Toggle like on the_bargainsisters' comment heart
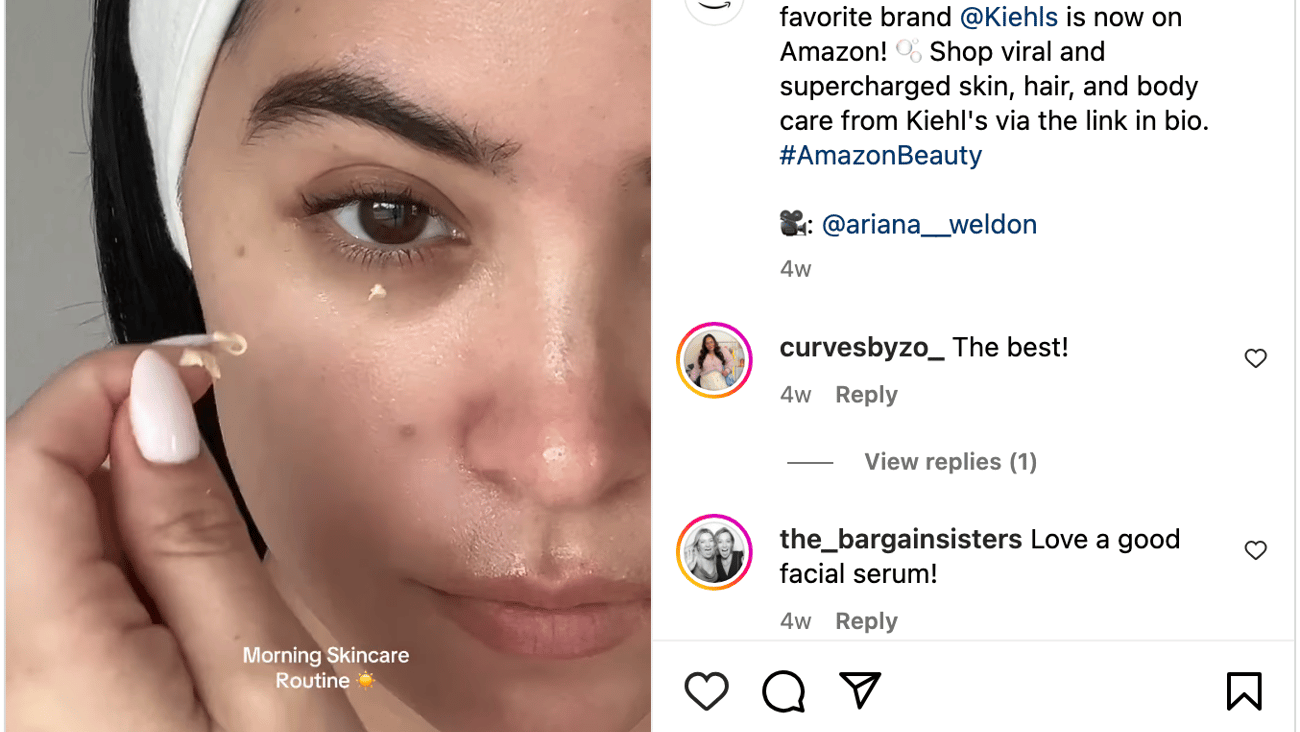Viewport: 1300px width, 732px height. [x=1255, y=549]
